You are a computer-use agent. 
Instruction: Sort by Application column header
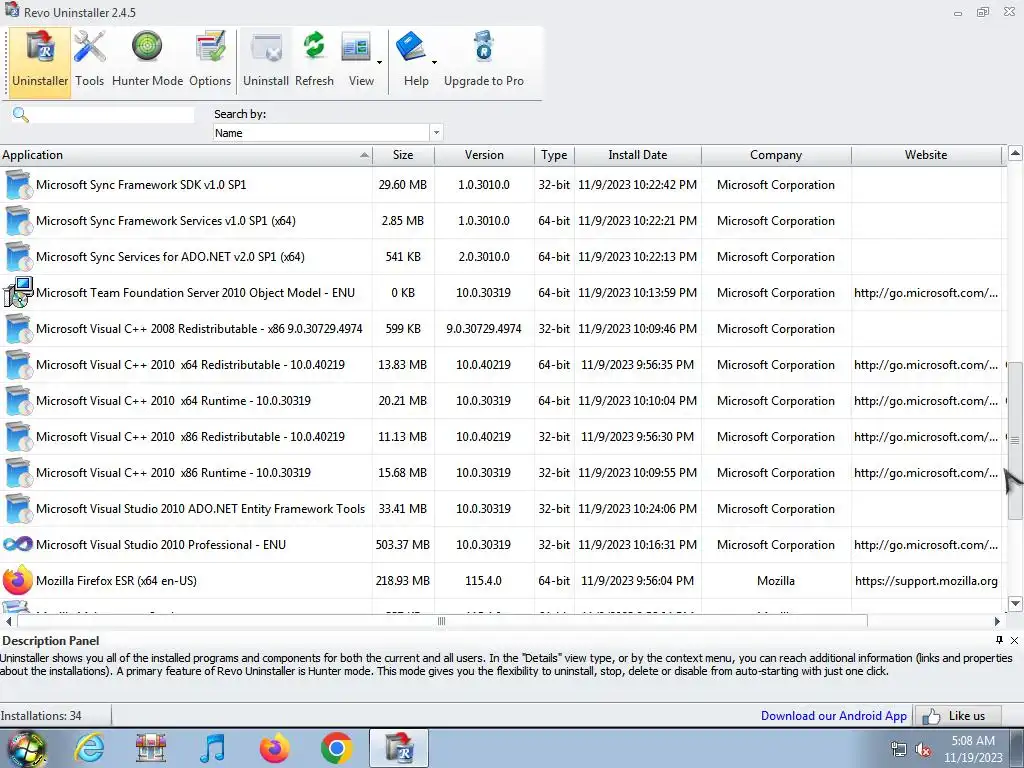[x=186, y=155]
